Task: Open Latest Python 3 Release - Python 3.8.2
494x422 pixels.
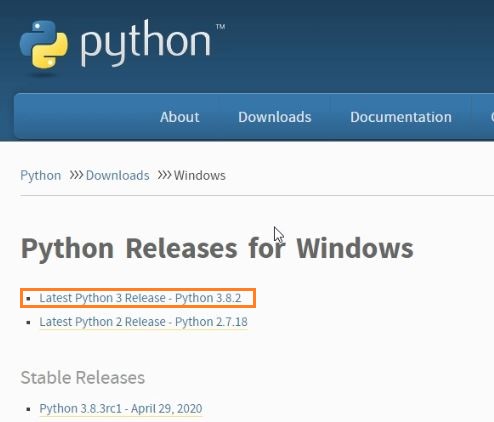Action: [140, 298]
